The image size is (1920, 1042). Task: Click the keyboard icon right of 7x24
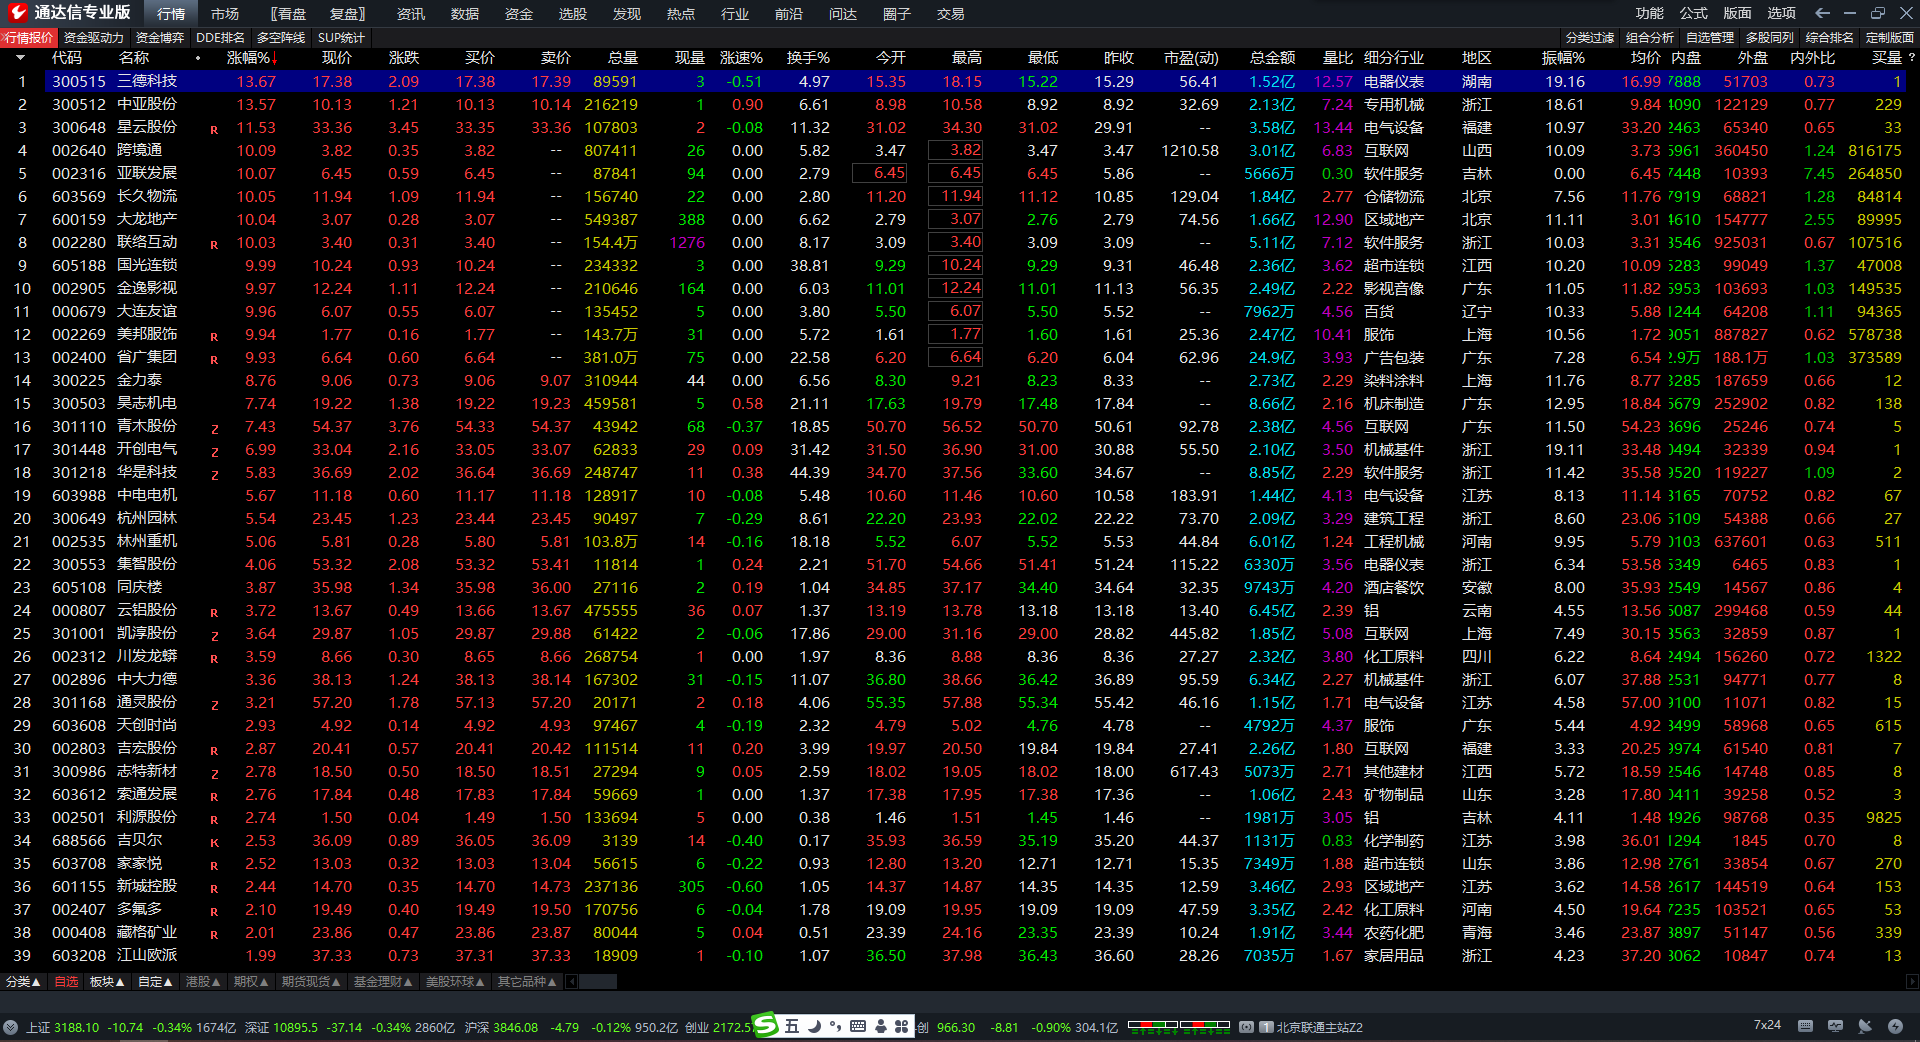click(x=1805, y=1026)
